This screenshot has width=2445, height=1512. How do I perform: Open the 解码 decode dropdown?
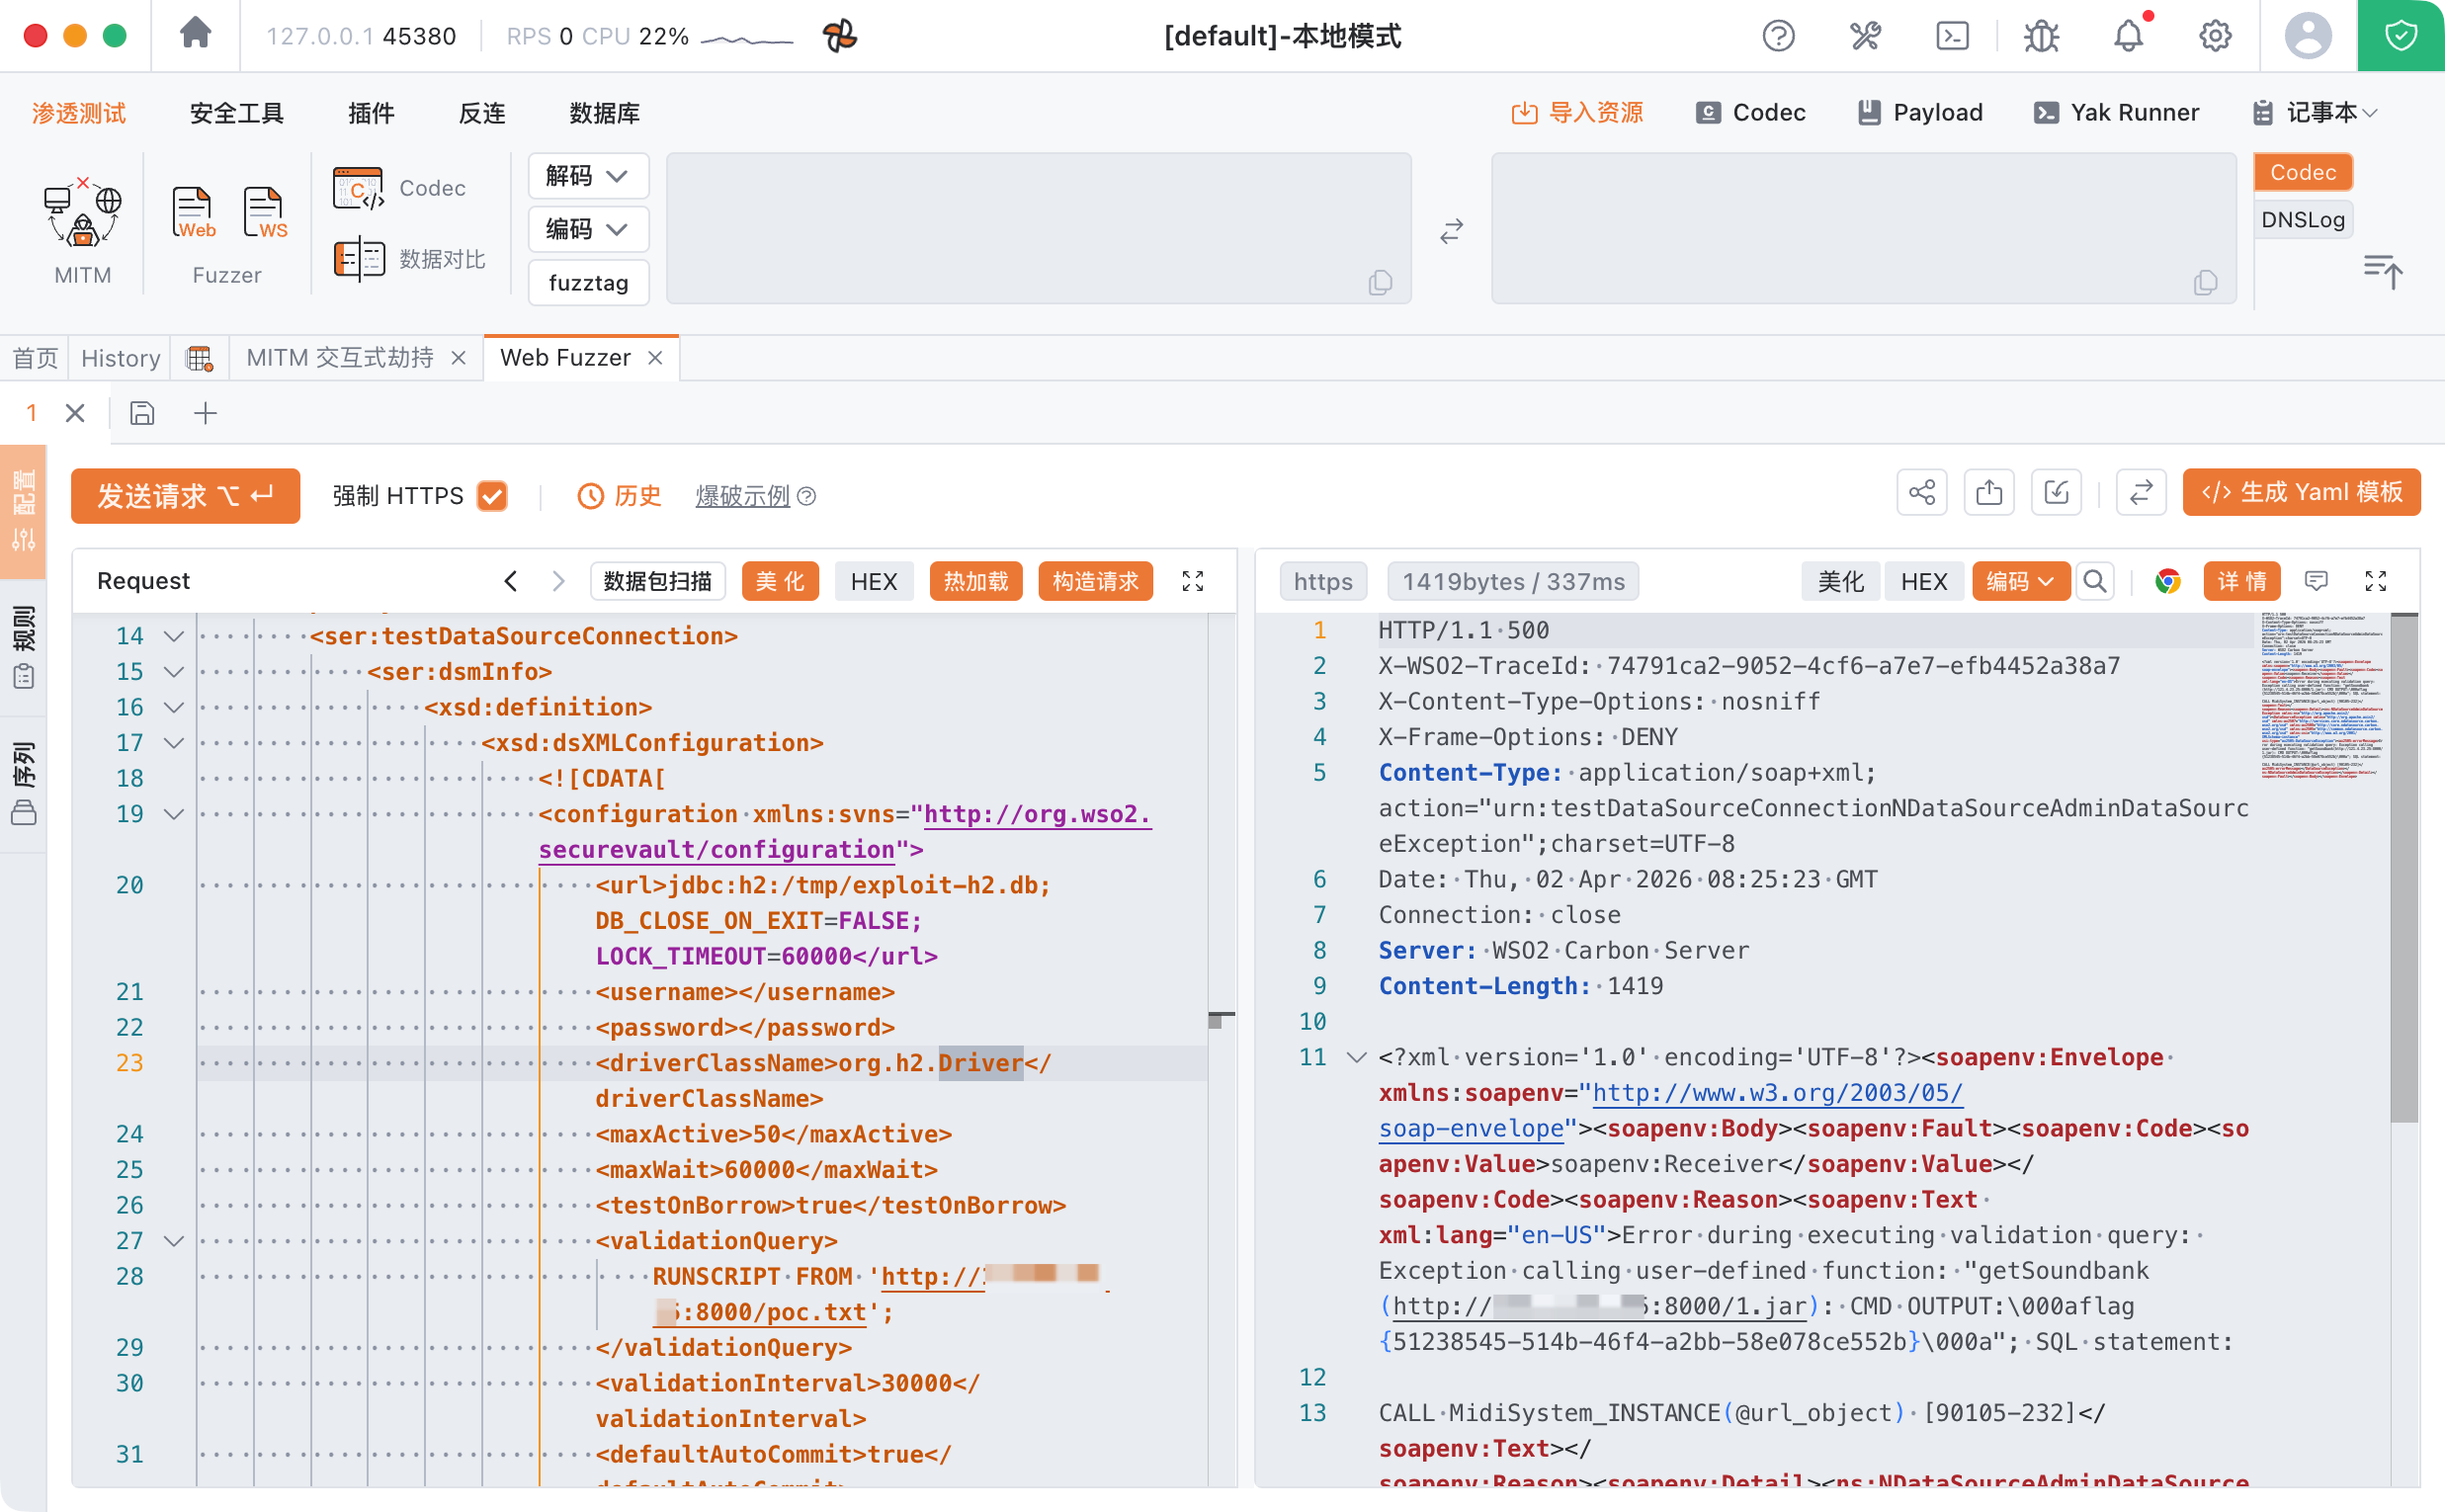pyautogui.click(x=588, y=176)
